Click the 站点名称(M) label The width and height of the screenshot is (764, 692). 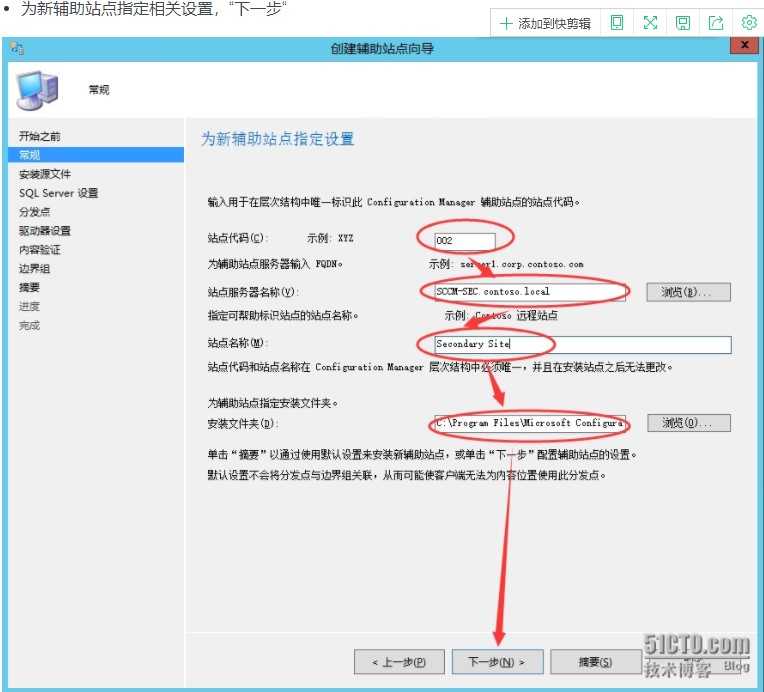237,343
